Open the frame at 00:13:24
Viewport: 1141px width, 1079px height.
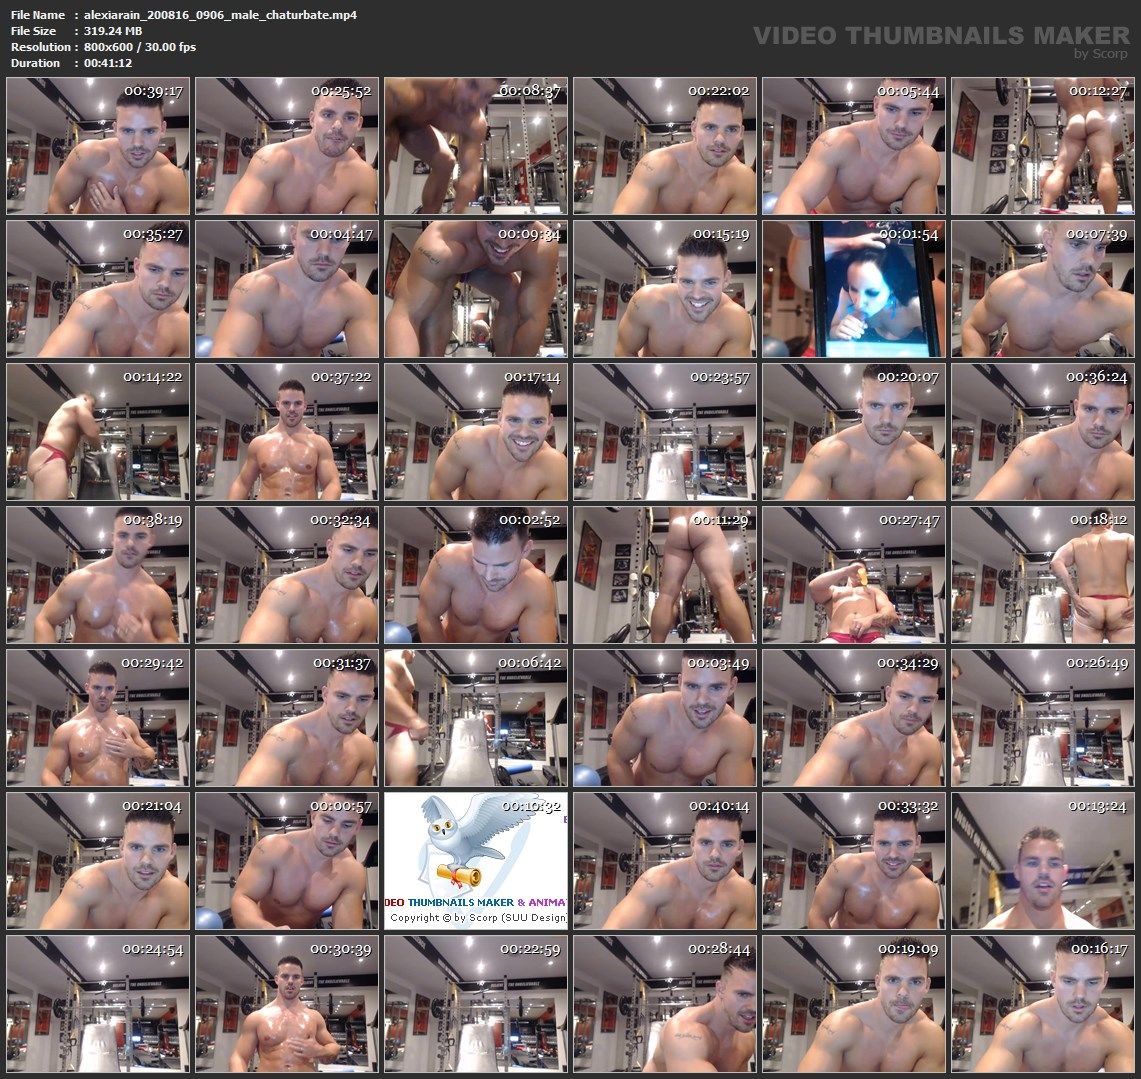(1042, 861)
